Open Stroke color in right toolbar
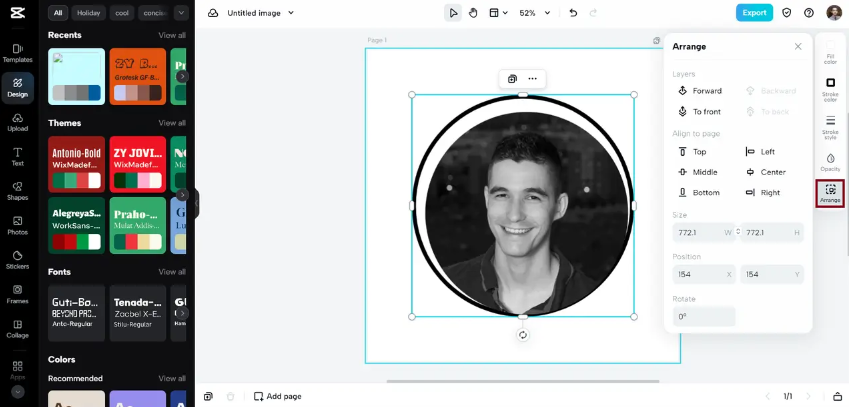849x407 pixels. tap(830, 89)
